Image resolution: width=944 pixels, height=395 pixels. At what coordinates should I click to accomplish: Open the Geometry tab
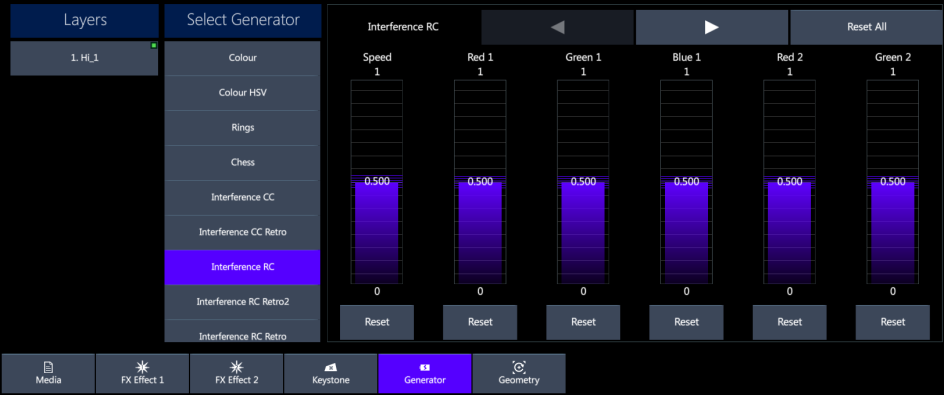[x=519, y=373]
